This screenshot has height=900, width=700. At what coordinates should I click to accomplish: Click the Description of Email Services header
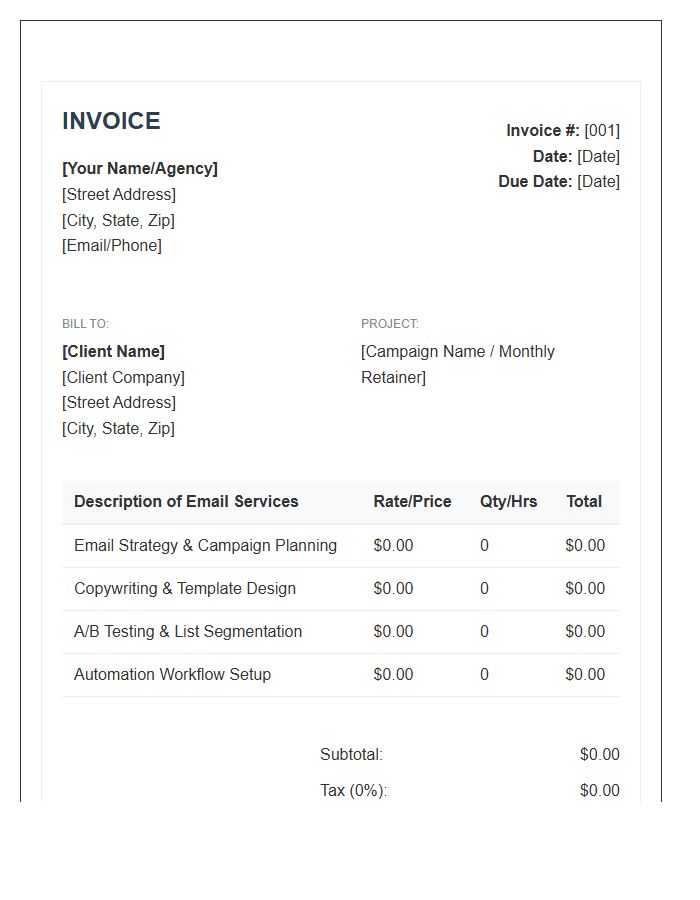186,502
